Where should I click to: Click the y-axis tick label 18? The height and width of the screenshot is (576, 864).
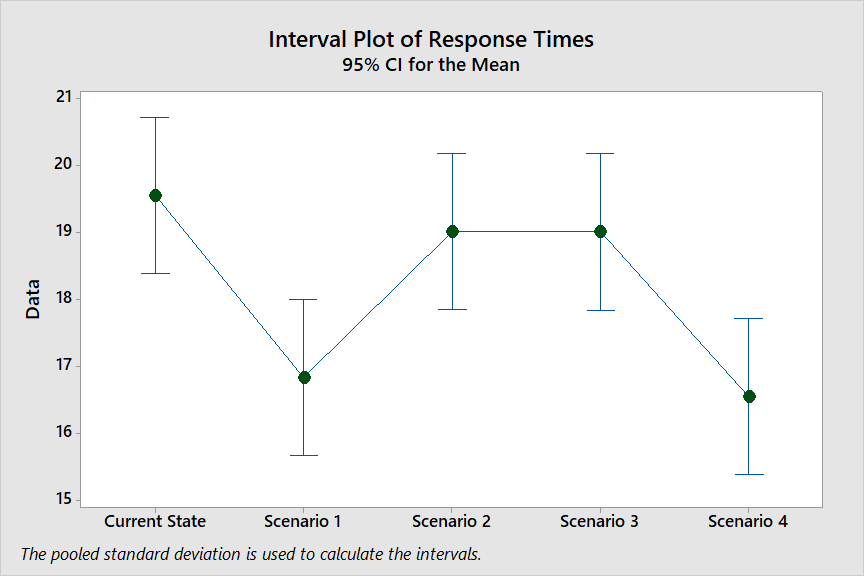[x=64, y=298]
